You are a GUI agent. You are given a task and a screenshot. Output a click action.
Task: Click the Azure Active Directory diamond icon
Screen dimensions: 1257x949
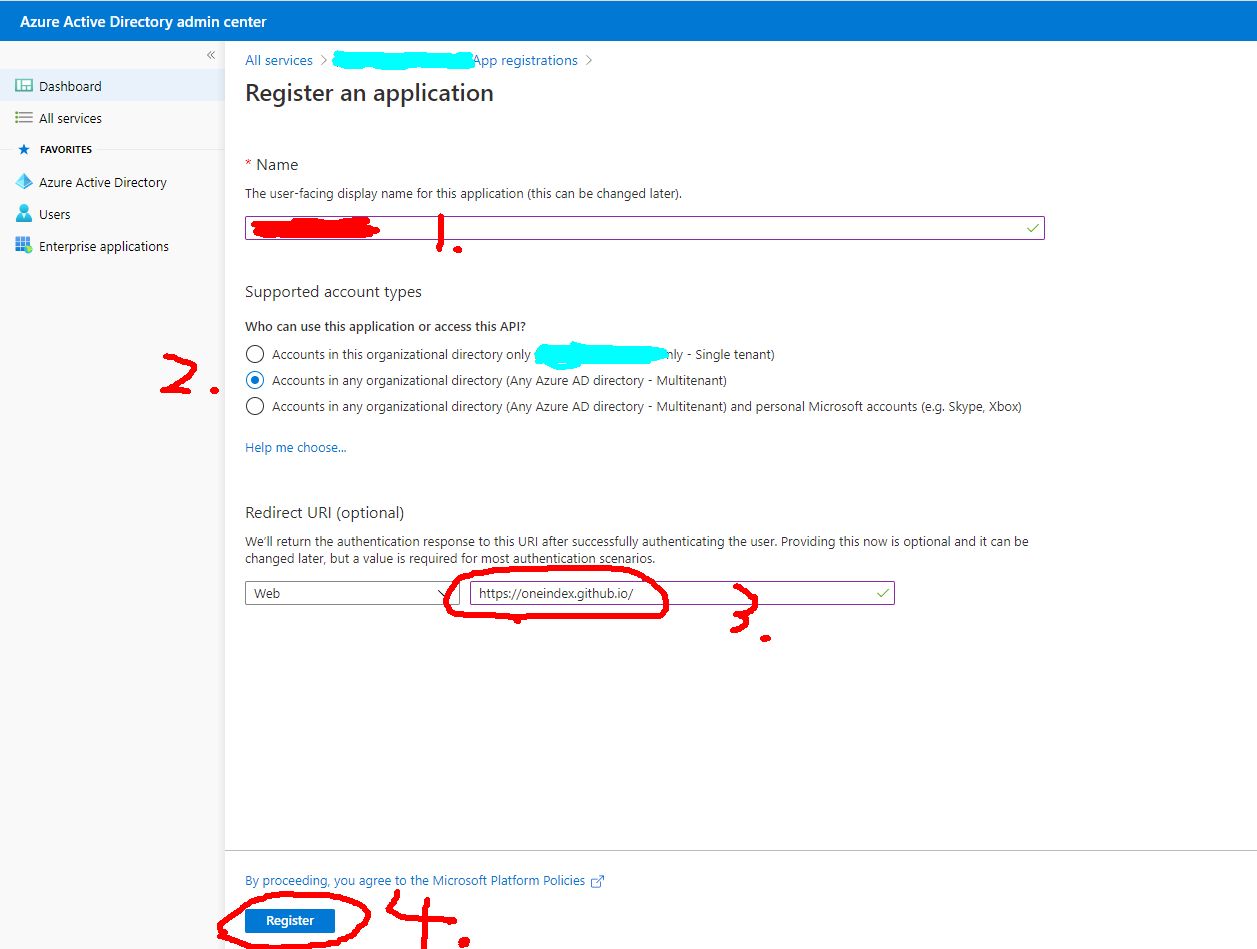(24, 182)
